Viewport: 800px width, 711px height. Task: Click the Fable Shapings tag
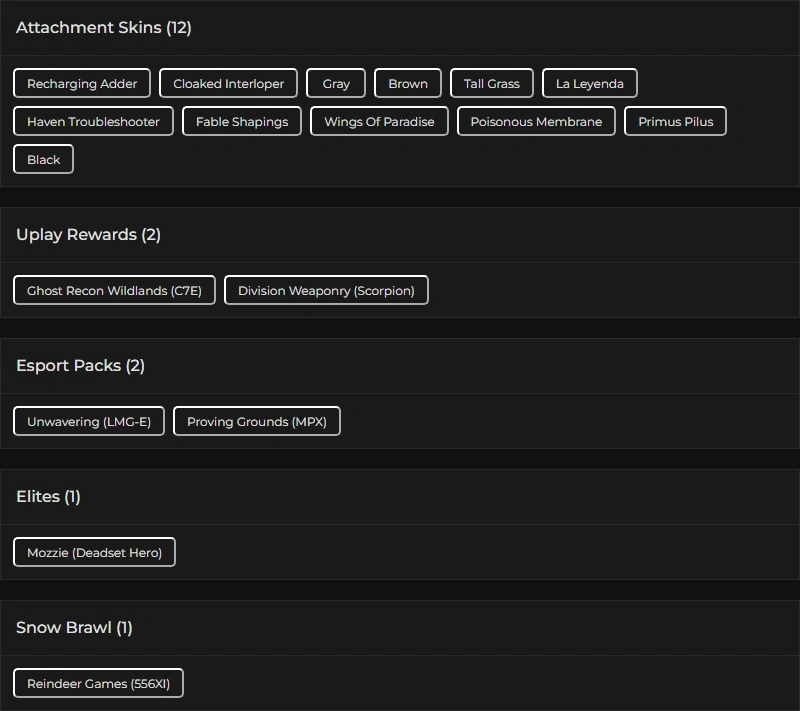pyautogui.click(x=242, y=122)
